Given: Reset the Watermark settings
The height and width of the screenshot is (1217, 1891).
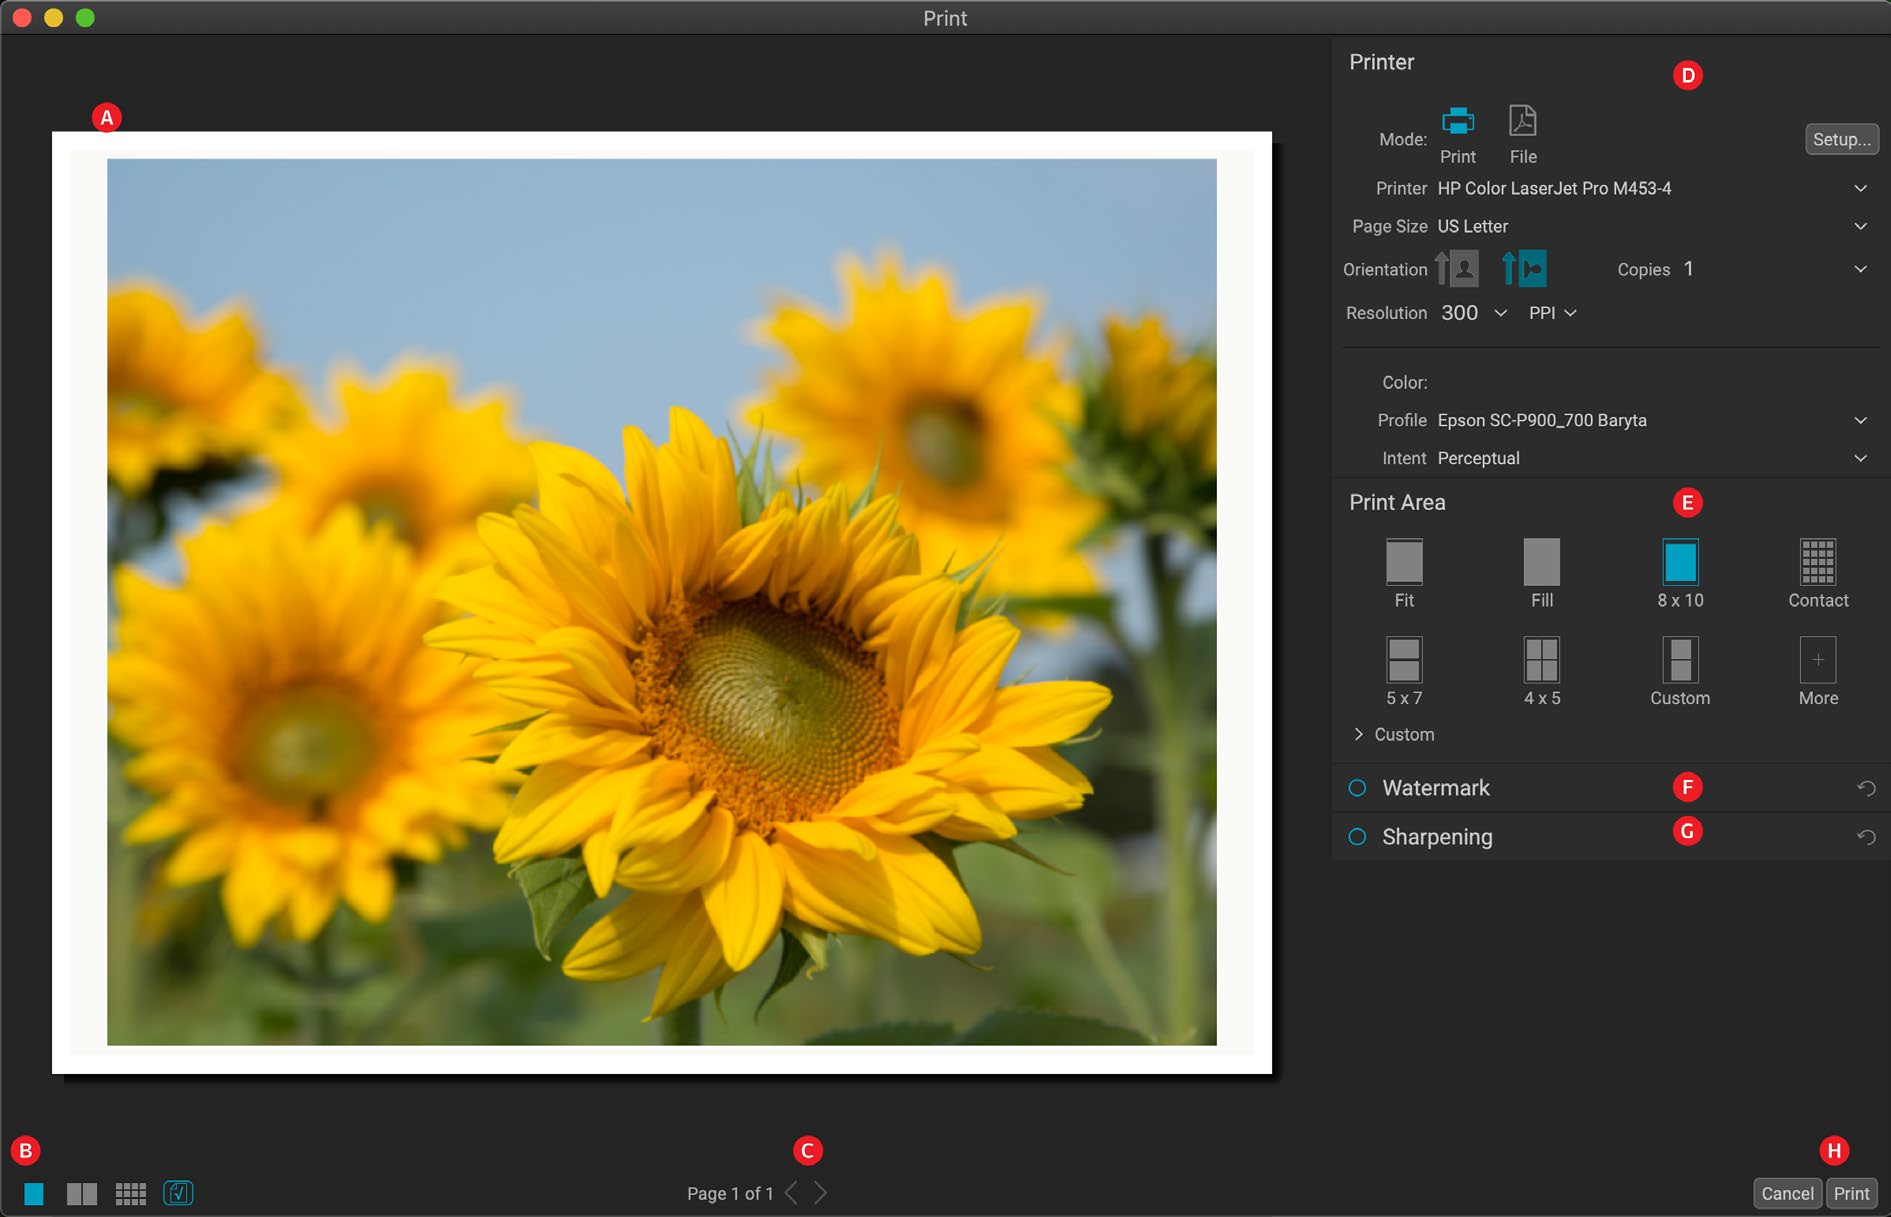Looking at the screenshot, I should pos(1866,788).
